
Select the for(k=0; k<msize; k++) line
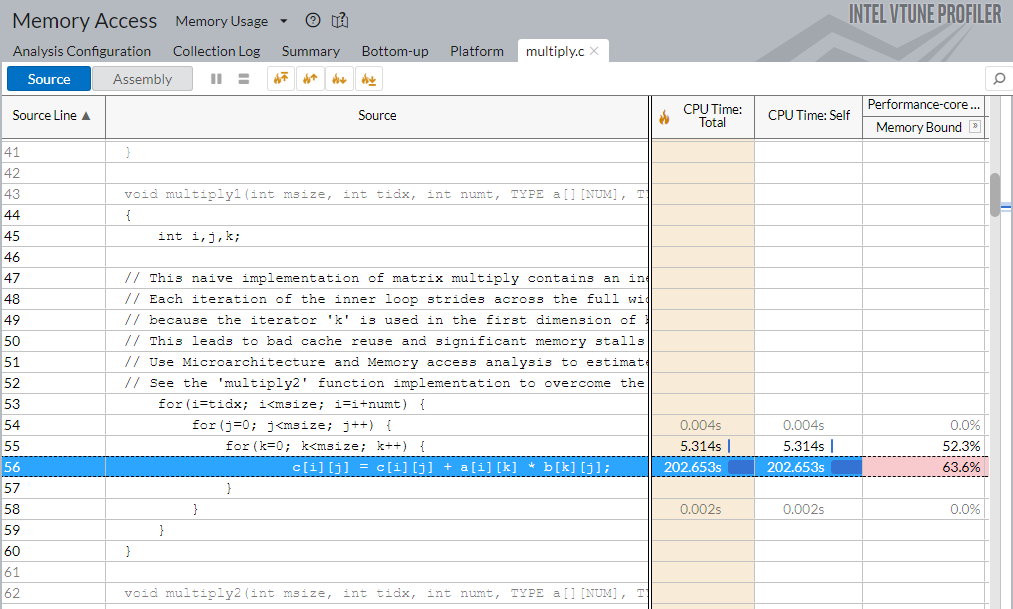click(x=326, y=446)
